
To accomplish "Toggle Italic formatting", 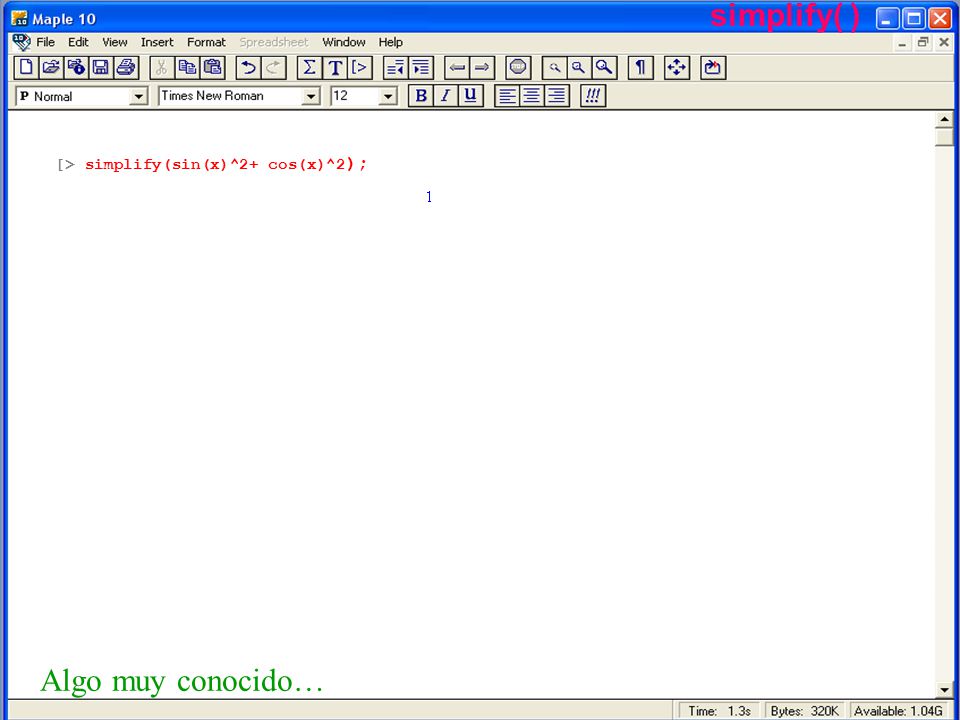I will pyautogui.click(x=446, y=96).
